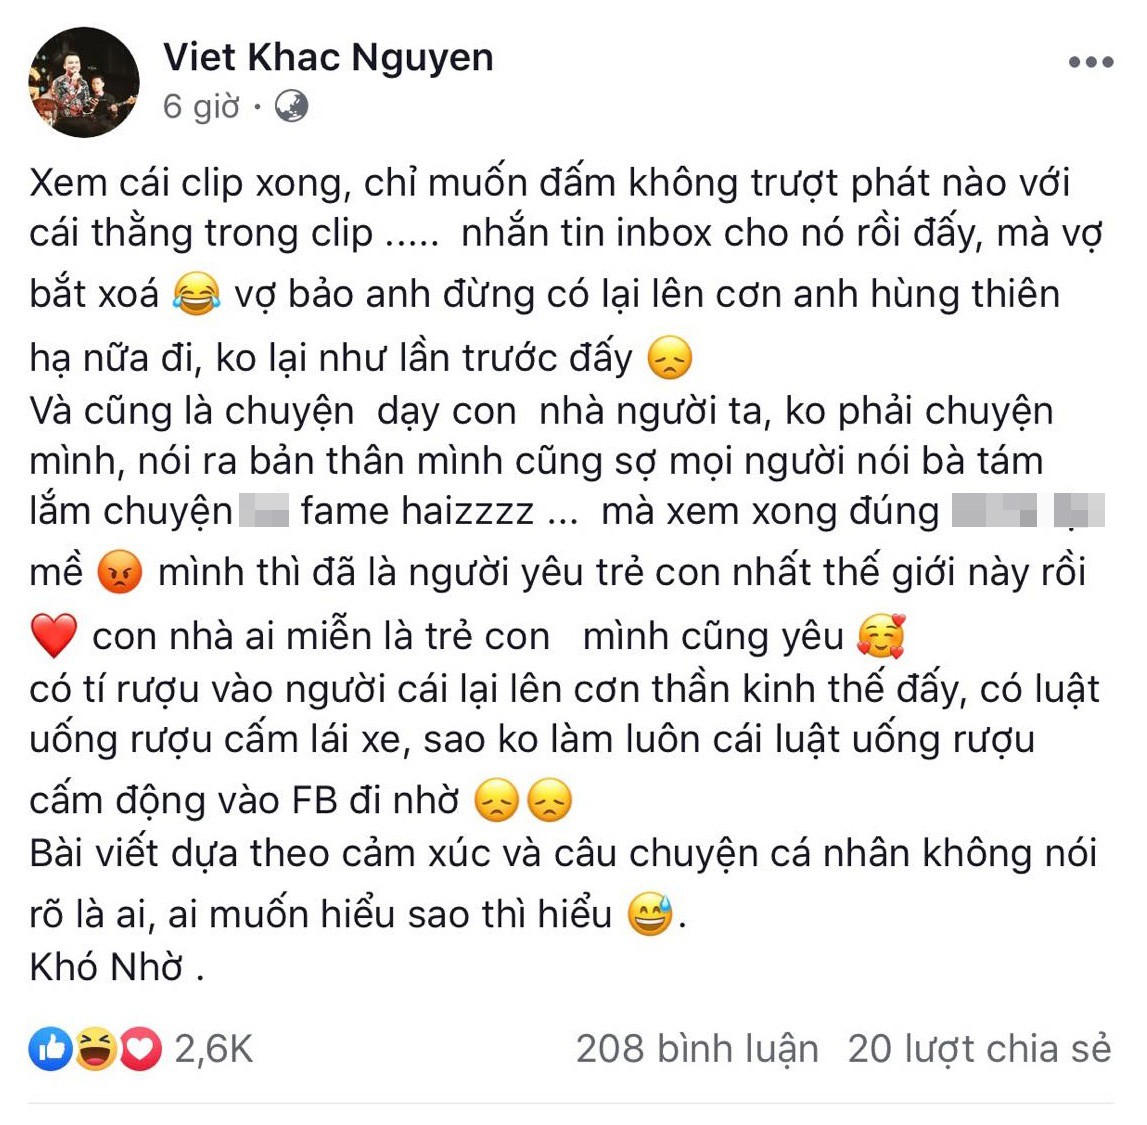Click the Viet Khac Nguyen profile name
1147x1125 pixels.
(x=329, y=57)
